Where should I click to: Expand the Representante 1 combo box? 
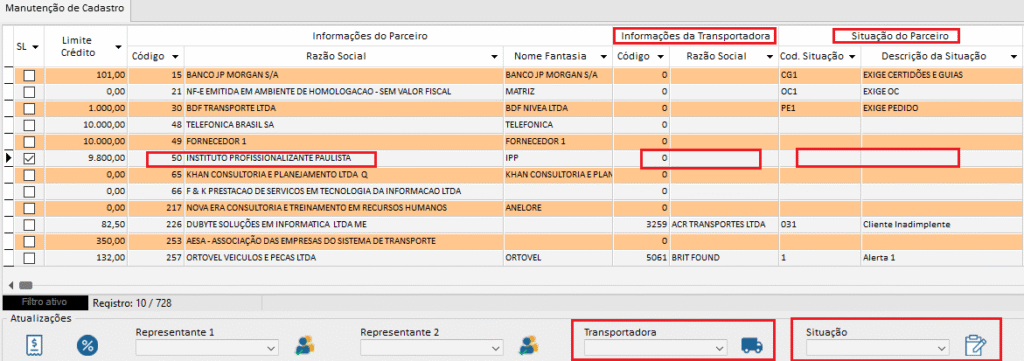pyautogui.click(x=272, y=348)
